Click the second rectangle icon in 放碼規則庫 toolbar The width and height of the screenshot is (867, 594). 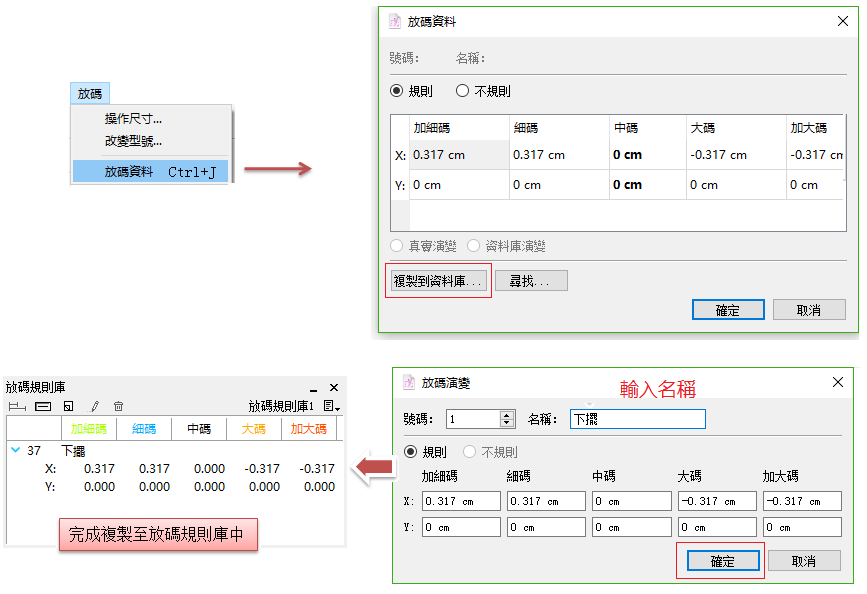[43, 406]
